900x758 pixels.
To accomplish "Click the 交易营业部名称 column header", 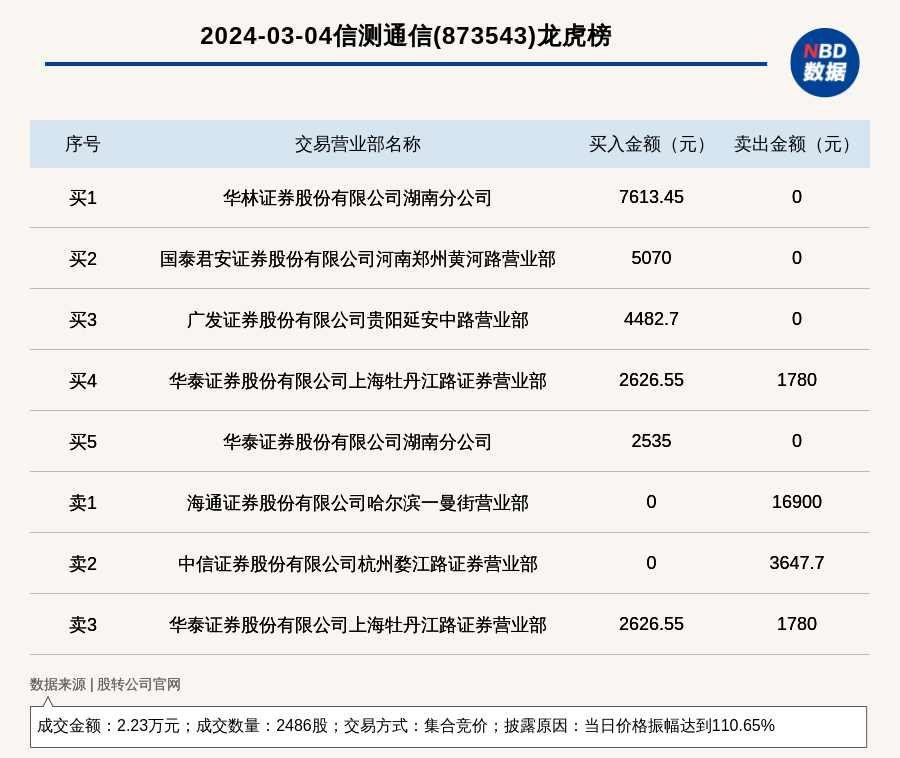I will tap(358, 144).
